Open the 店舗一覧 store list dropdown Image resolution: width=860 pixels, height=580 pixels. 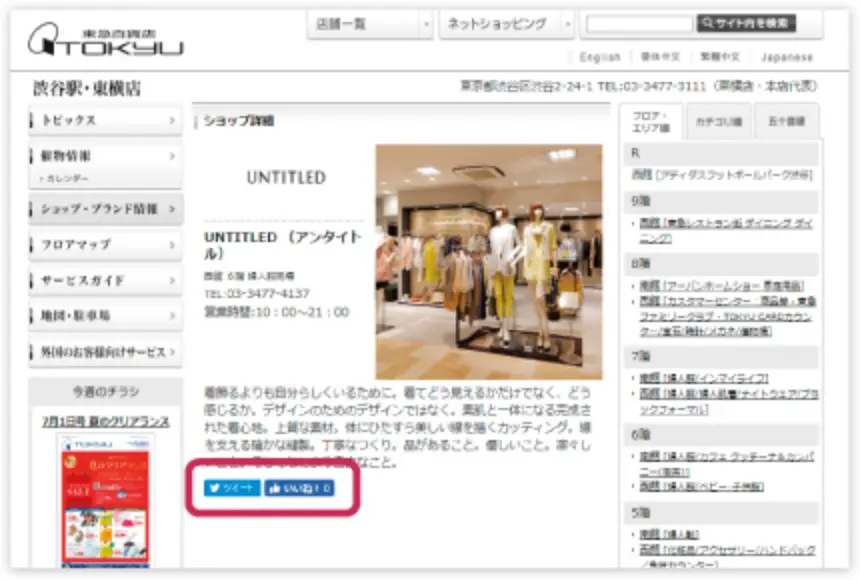pyautogui.click(x=369, y=24)
